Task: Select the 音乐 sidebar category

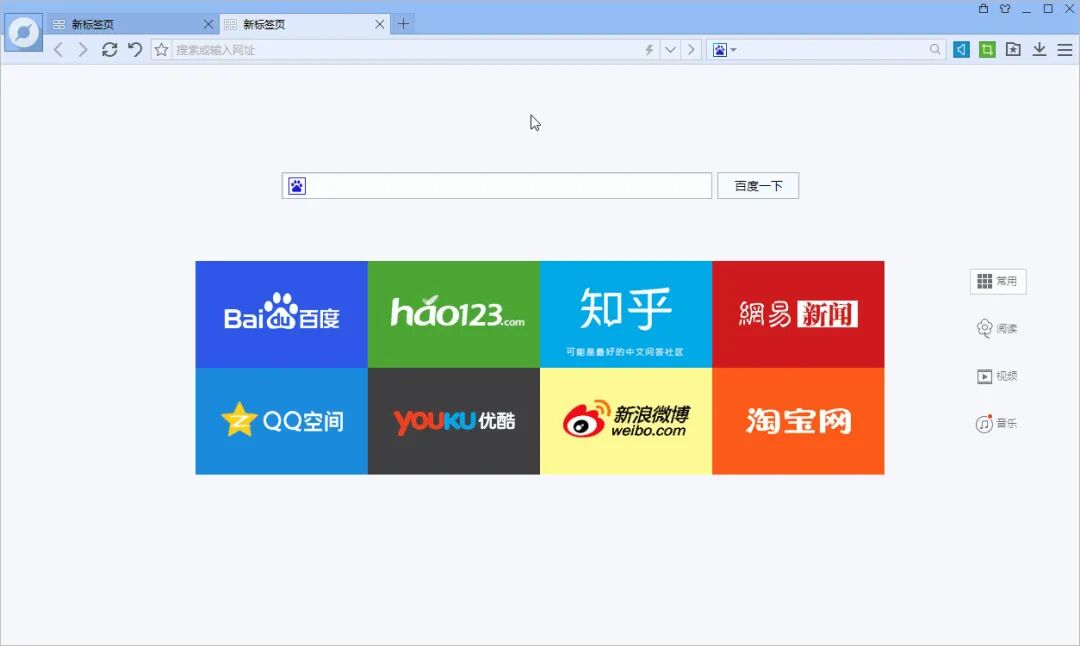Action: pos(997,423)
